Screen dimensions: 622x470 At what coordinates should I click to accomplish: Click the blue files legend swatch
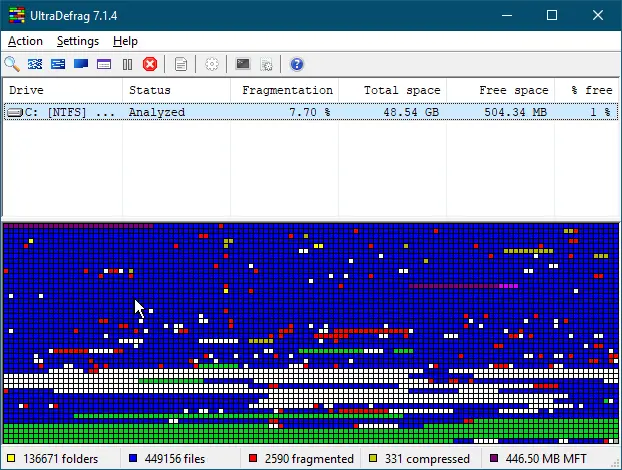pos(133,458)
